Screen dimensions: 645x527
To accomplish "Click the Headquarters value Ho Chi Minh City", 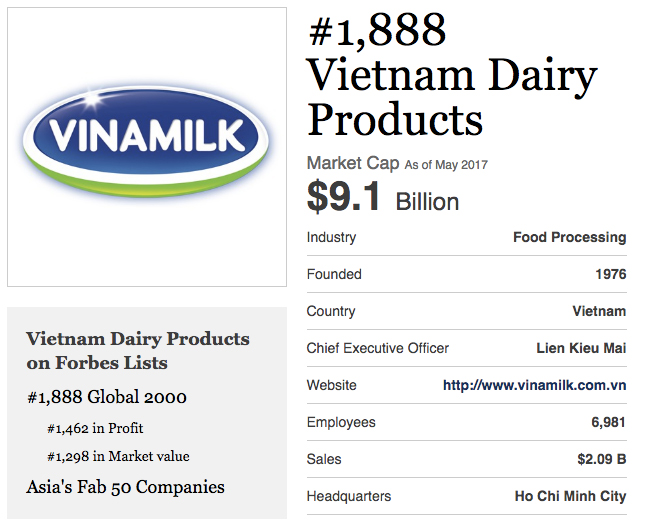I will [x=571, y=497].
